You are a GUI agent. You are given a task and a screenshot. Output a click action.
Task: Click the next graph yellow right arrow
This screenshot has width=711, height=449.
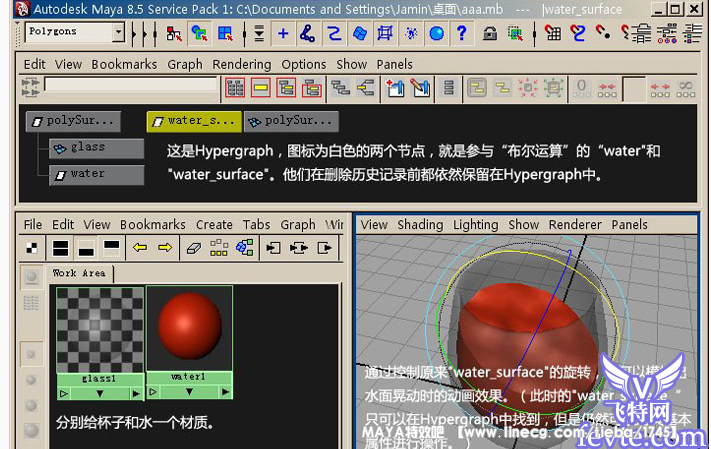tap(165, 248)
